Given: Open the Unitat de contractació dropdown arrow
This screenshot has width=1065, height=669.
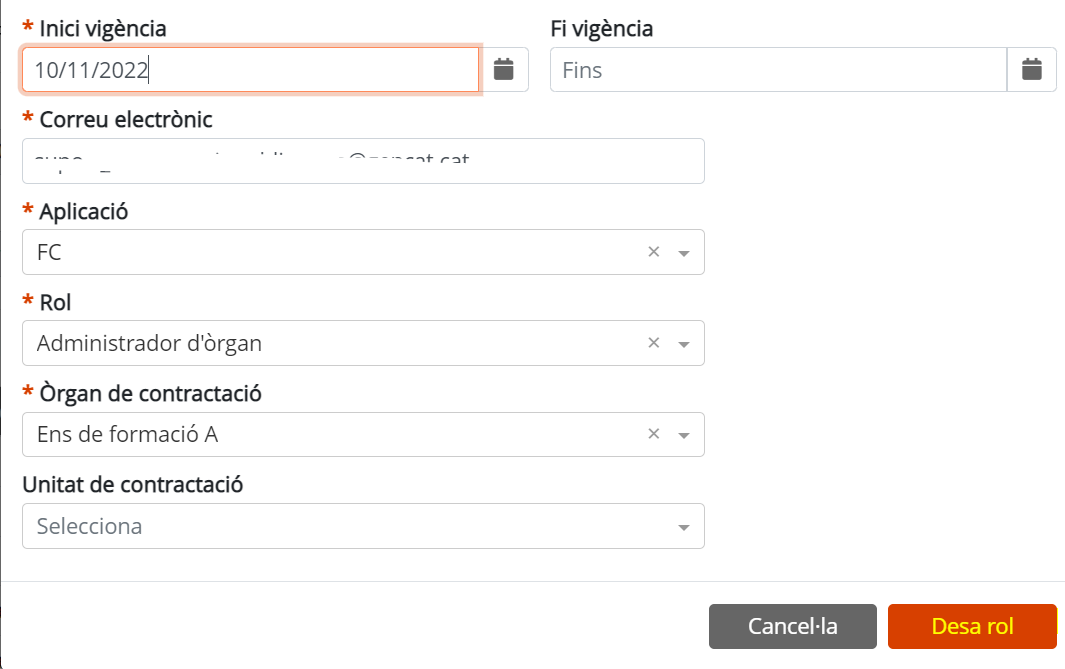Looking at the screenshot, I should 684,528.
